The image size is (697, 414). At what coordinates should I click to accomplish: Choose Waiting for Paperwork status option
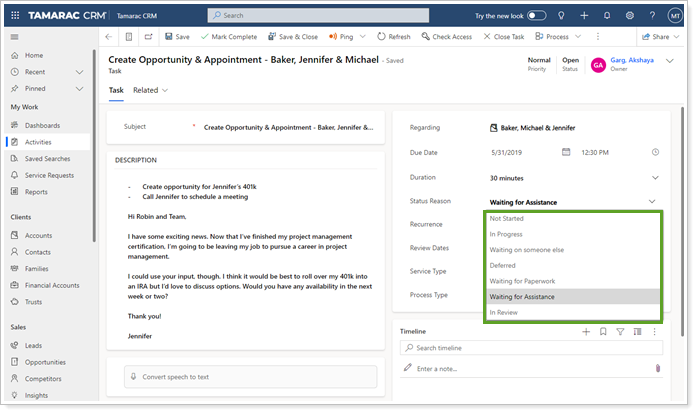click(522, 281)
